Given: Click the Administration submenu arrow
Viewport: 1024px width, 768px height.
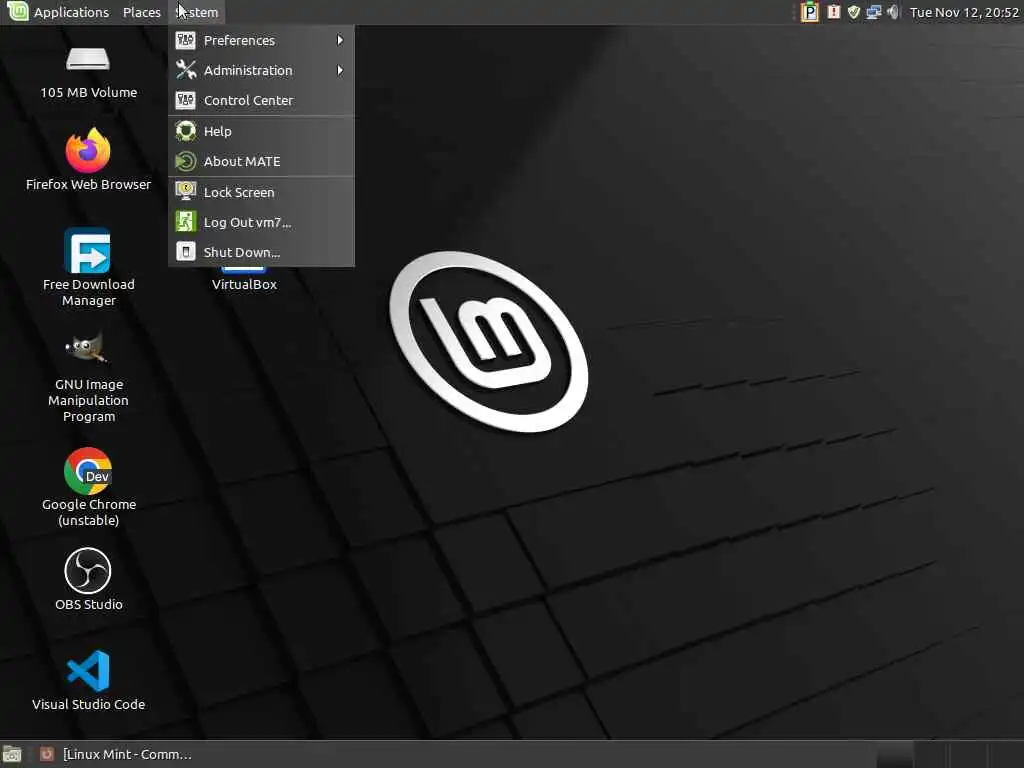Looking at the screenshot, I should point(340,71).
